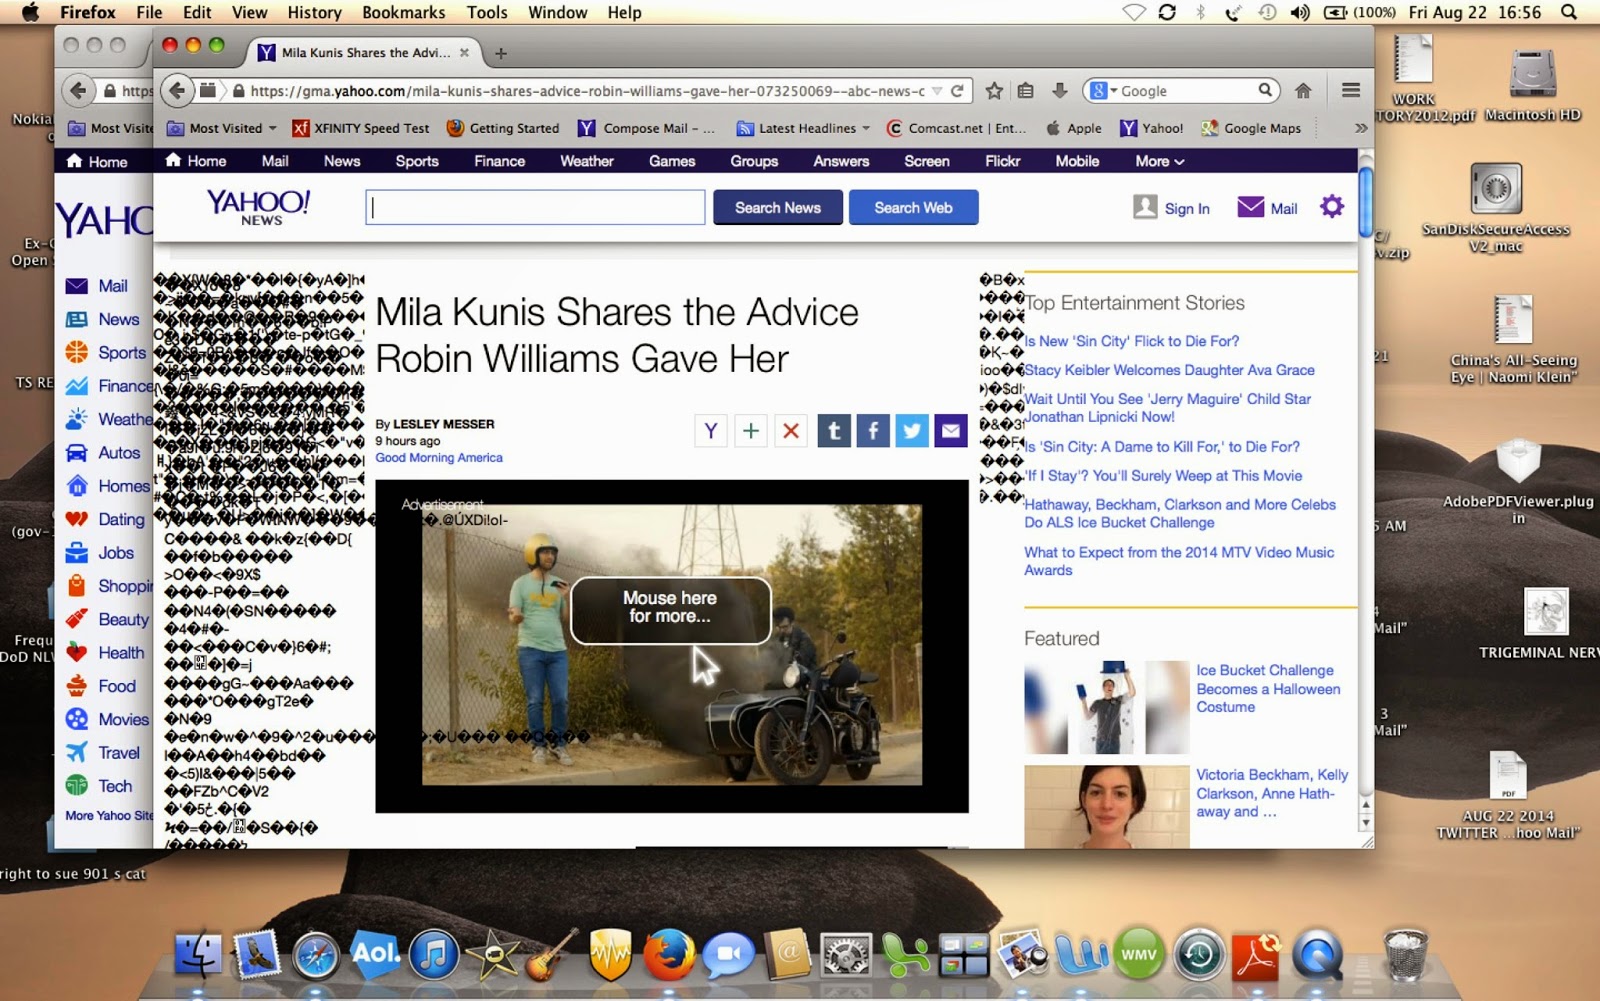Open 'Stacy Keibler Welcomes Daughter Ava Grace' story
1600x1001 pixels.
point(1169,370)
